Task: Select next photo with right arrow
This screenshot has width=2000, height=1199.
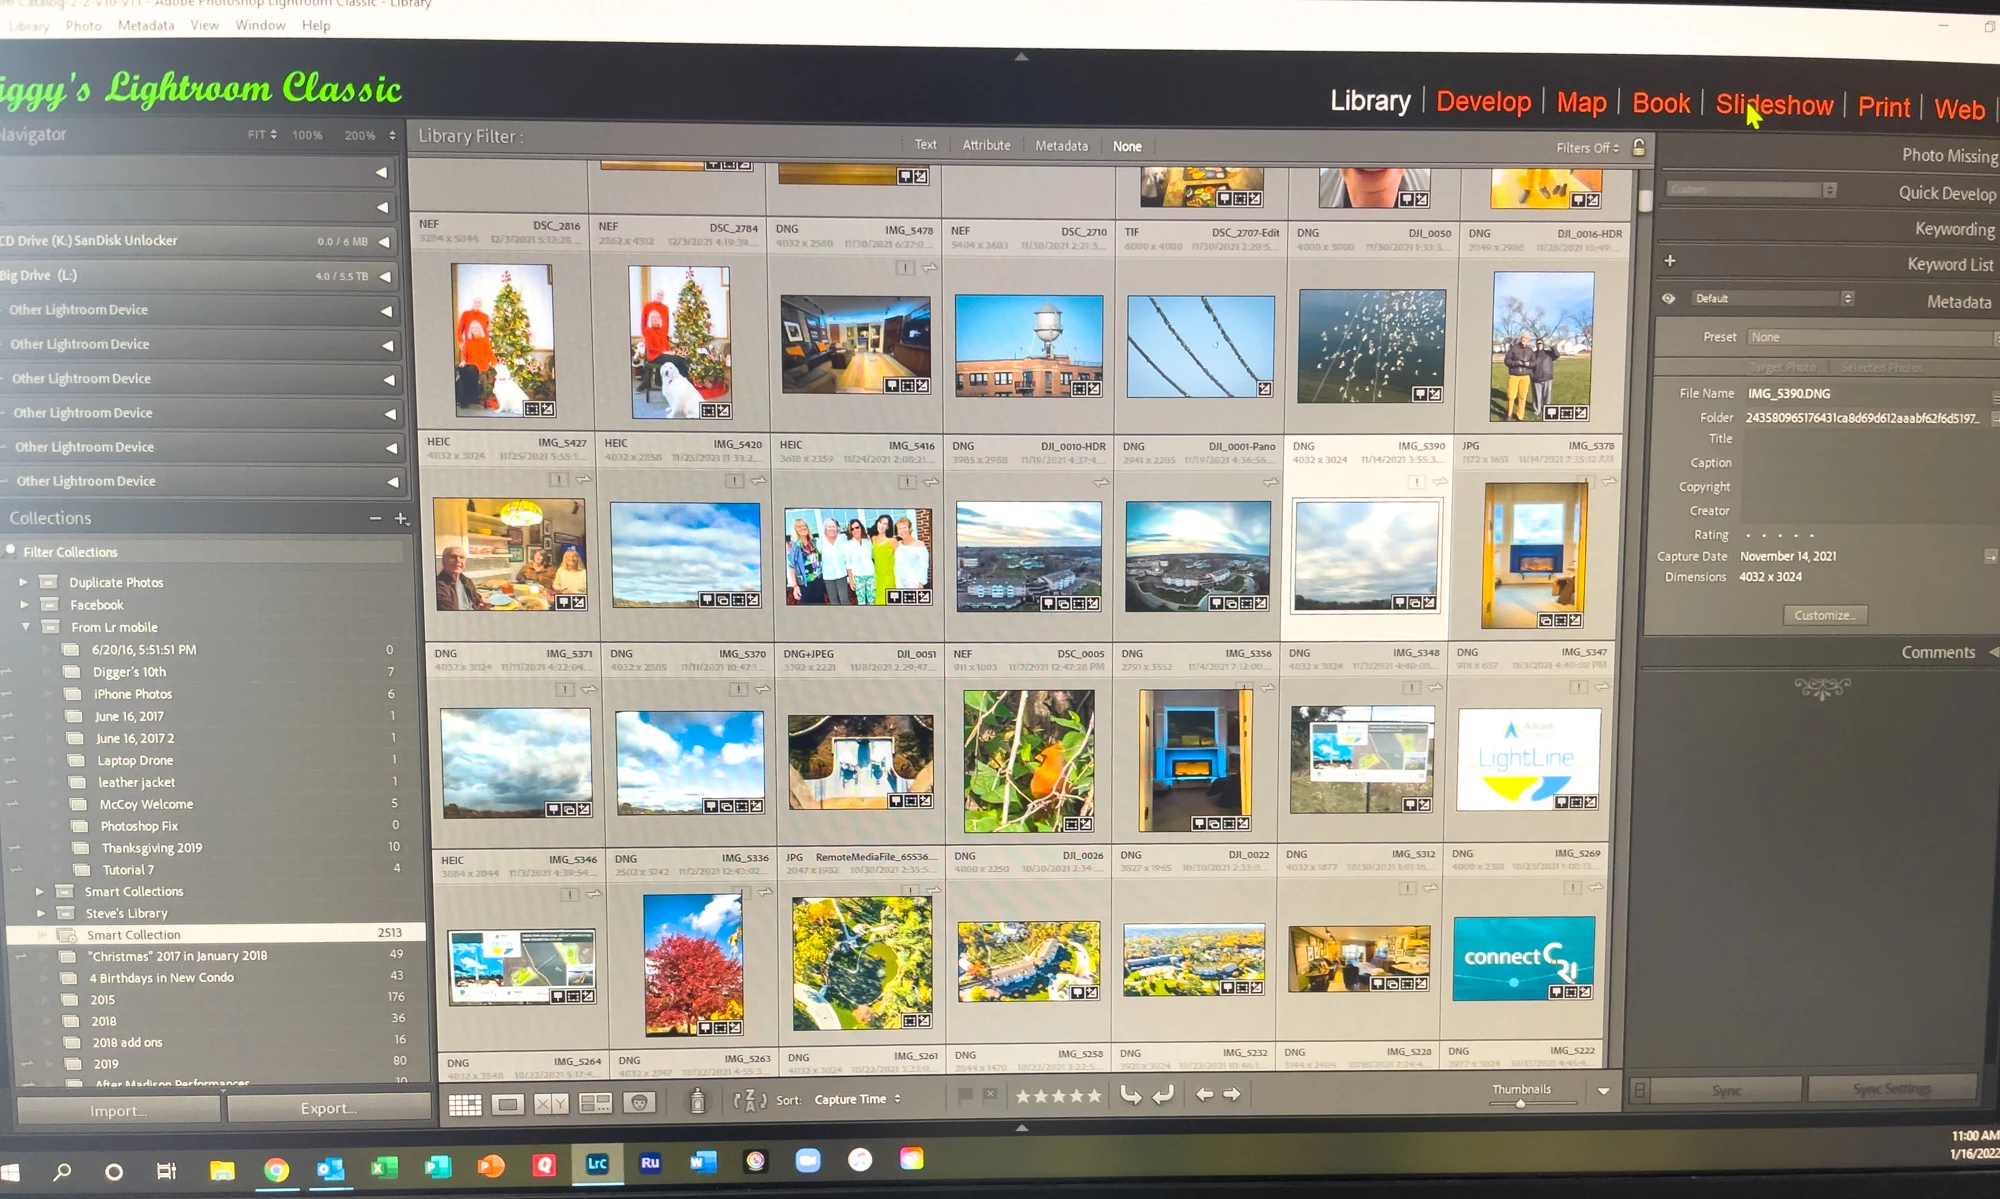Action: 1232,1095
